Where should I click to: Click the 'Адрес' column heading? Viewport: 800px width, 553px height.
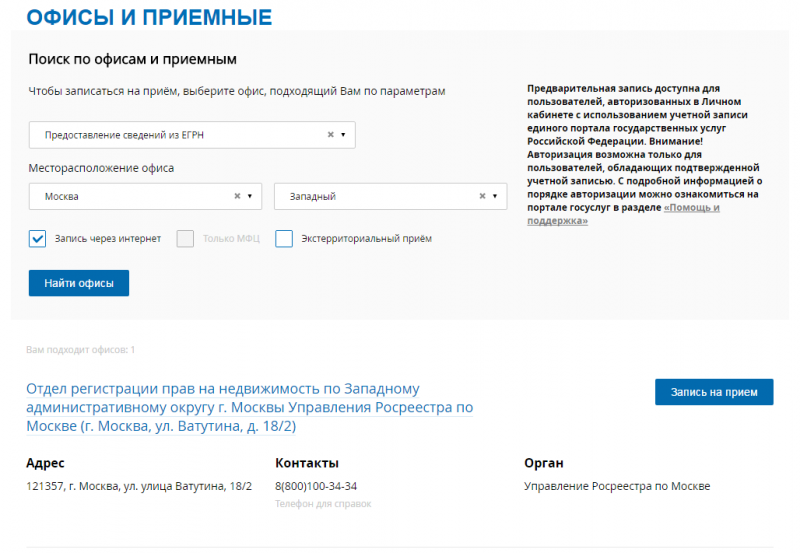click(x=45, y=463)
